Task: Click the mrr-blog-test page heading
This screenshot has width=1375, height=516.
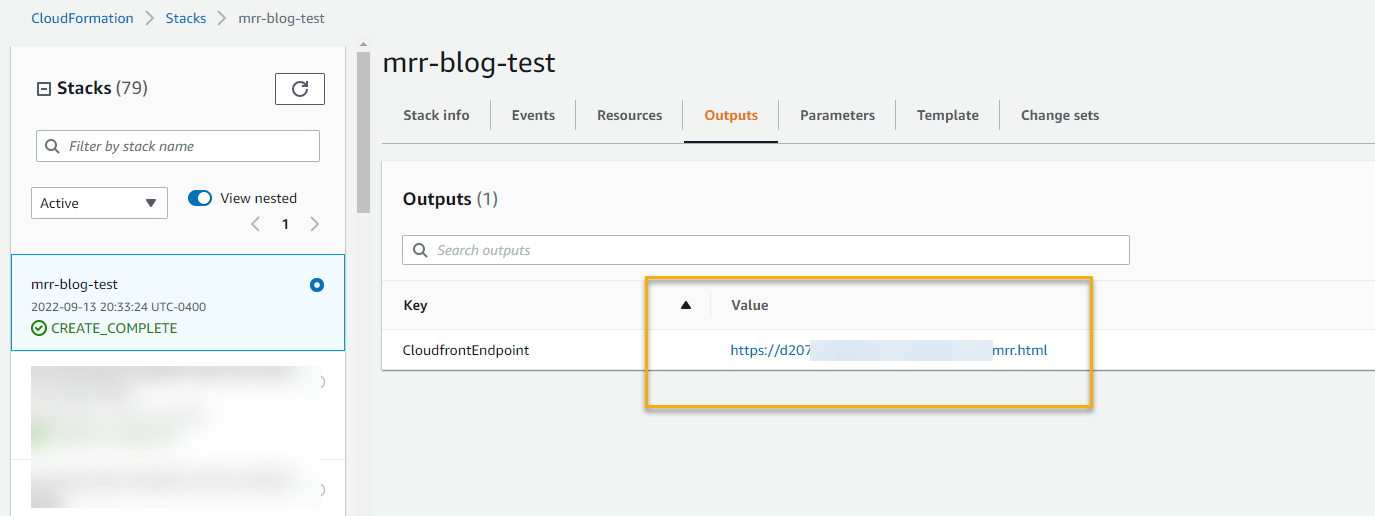Action: tap(469, 64)
